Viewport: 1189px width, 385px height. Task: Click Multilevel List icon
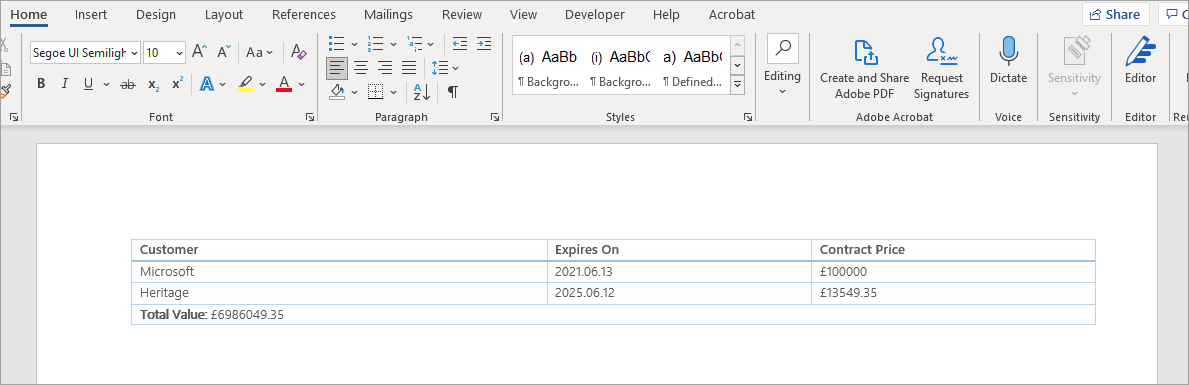pos(414,43)
